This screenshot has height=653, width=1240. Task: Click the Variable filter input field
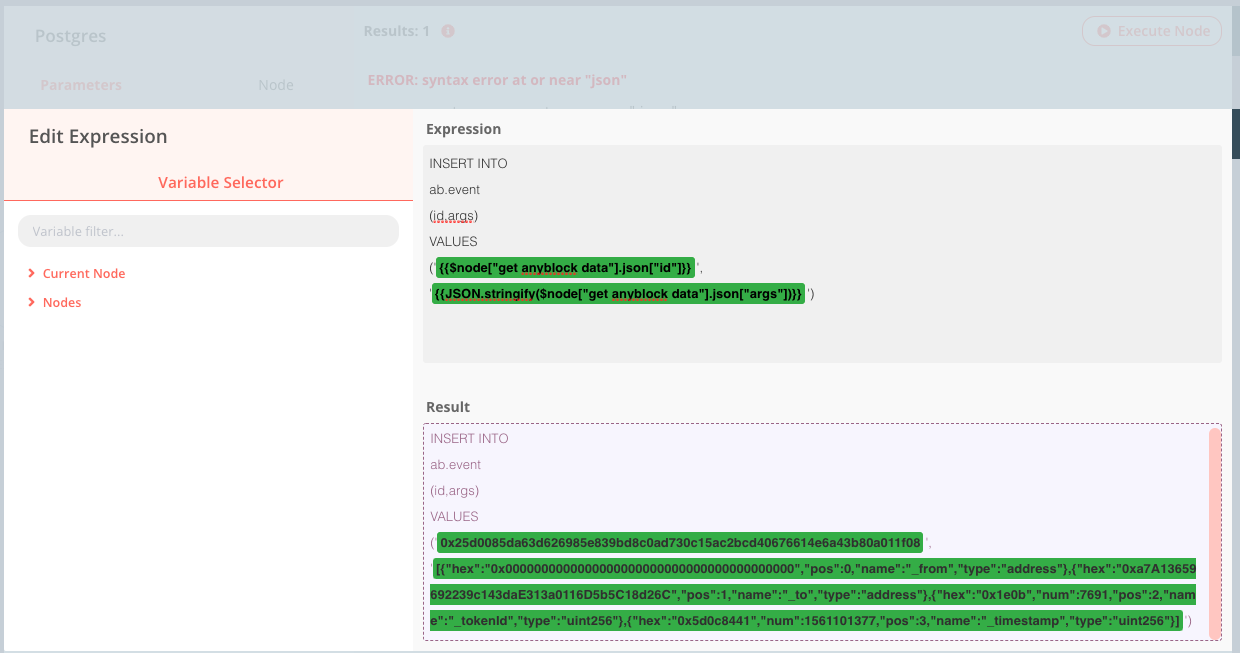coord(208,231)
